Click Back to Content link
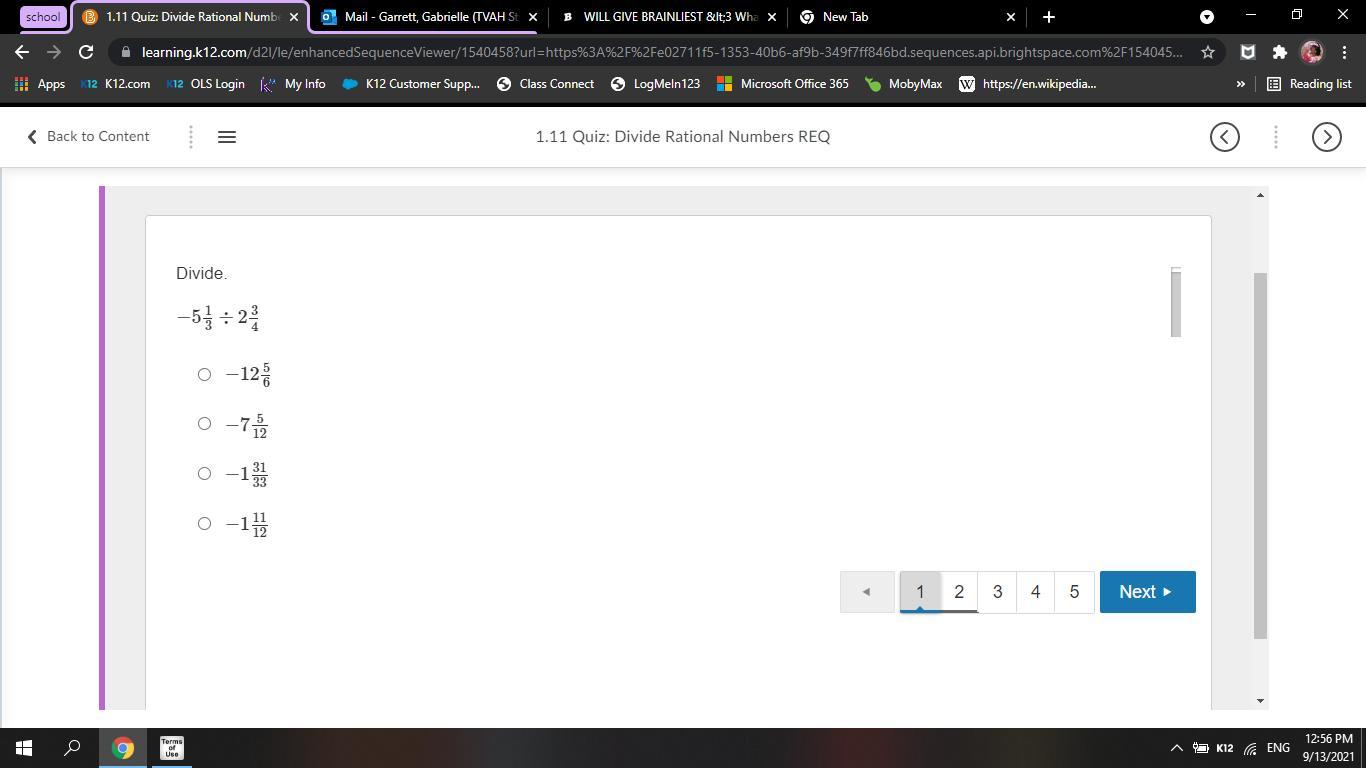This screenshot has width=1366, height=768. 88,136
